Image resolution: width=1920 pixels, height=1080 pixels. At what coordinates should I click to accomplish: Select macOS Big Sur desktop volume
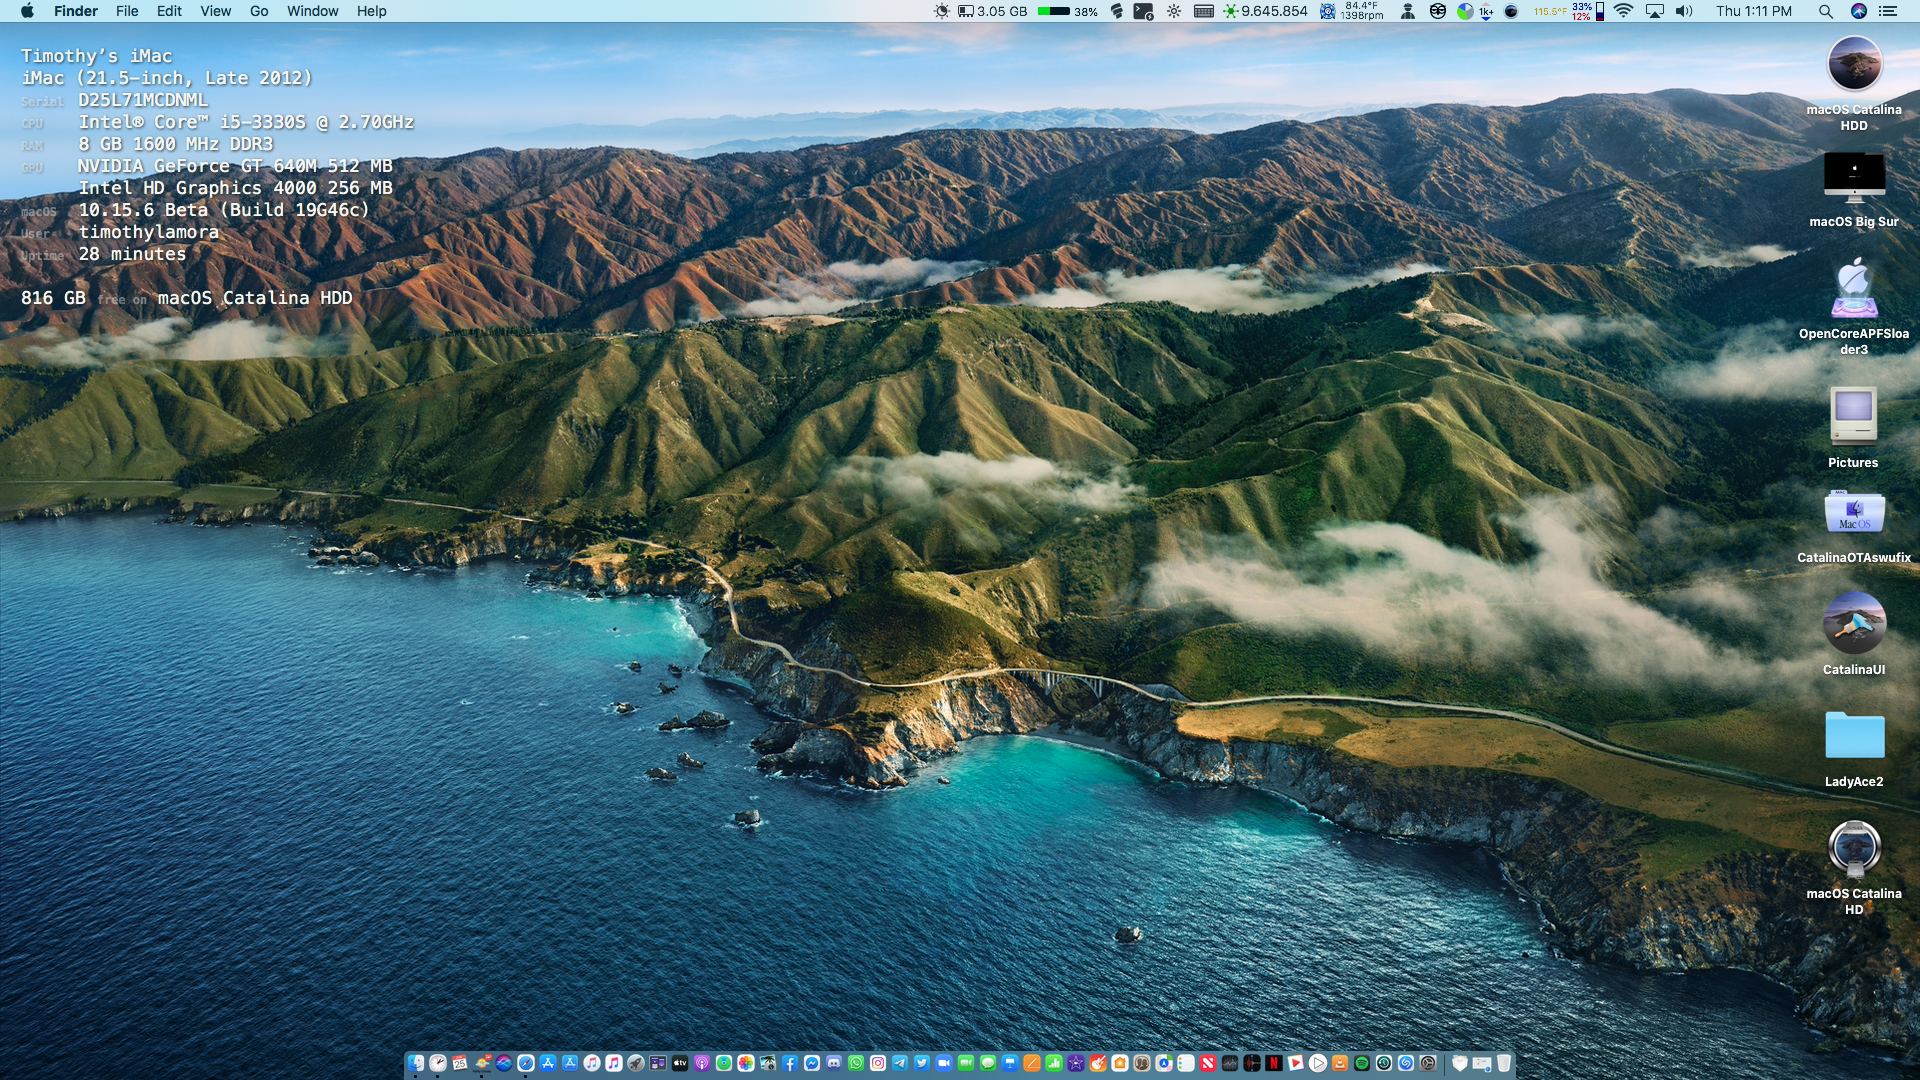click(1854, 178)
